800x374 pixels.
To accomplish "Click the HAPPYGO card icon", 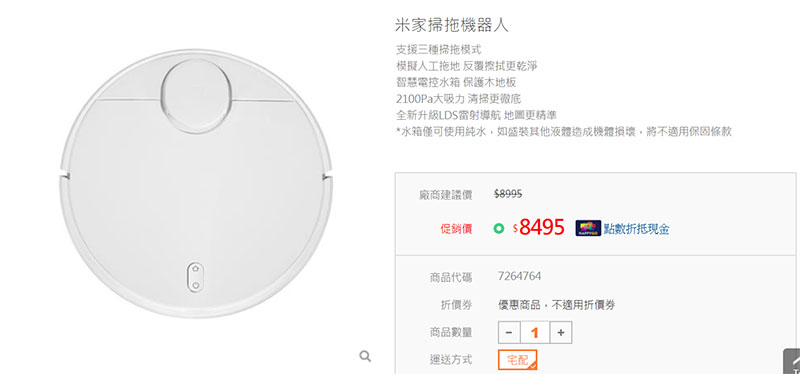I will [588, 228].
